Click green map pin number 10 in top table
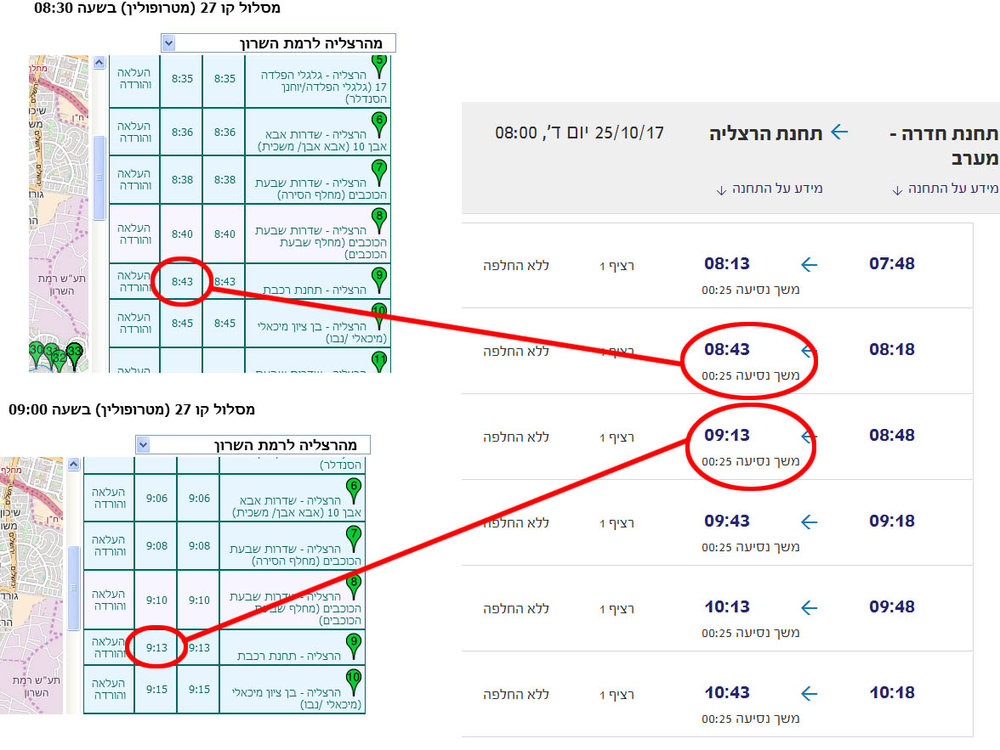 (x=379, y=315)
